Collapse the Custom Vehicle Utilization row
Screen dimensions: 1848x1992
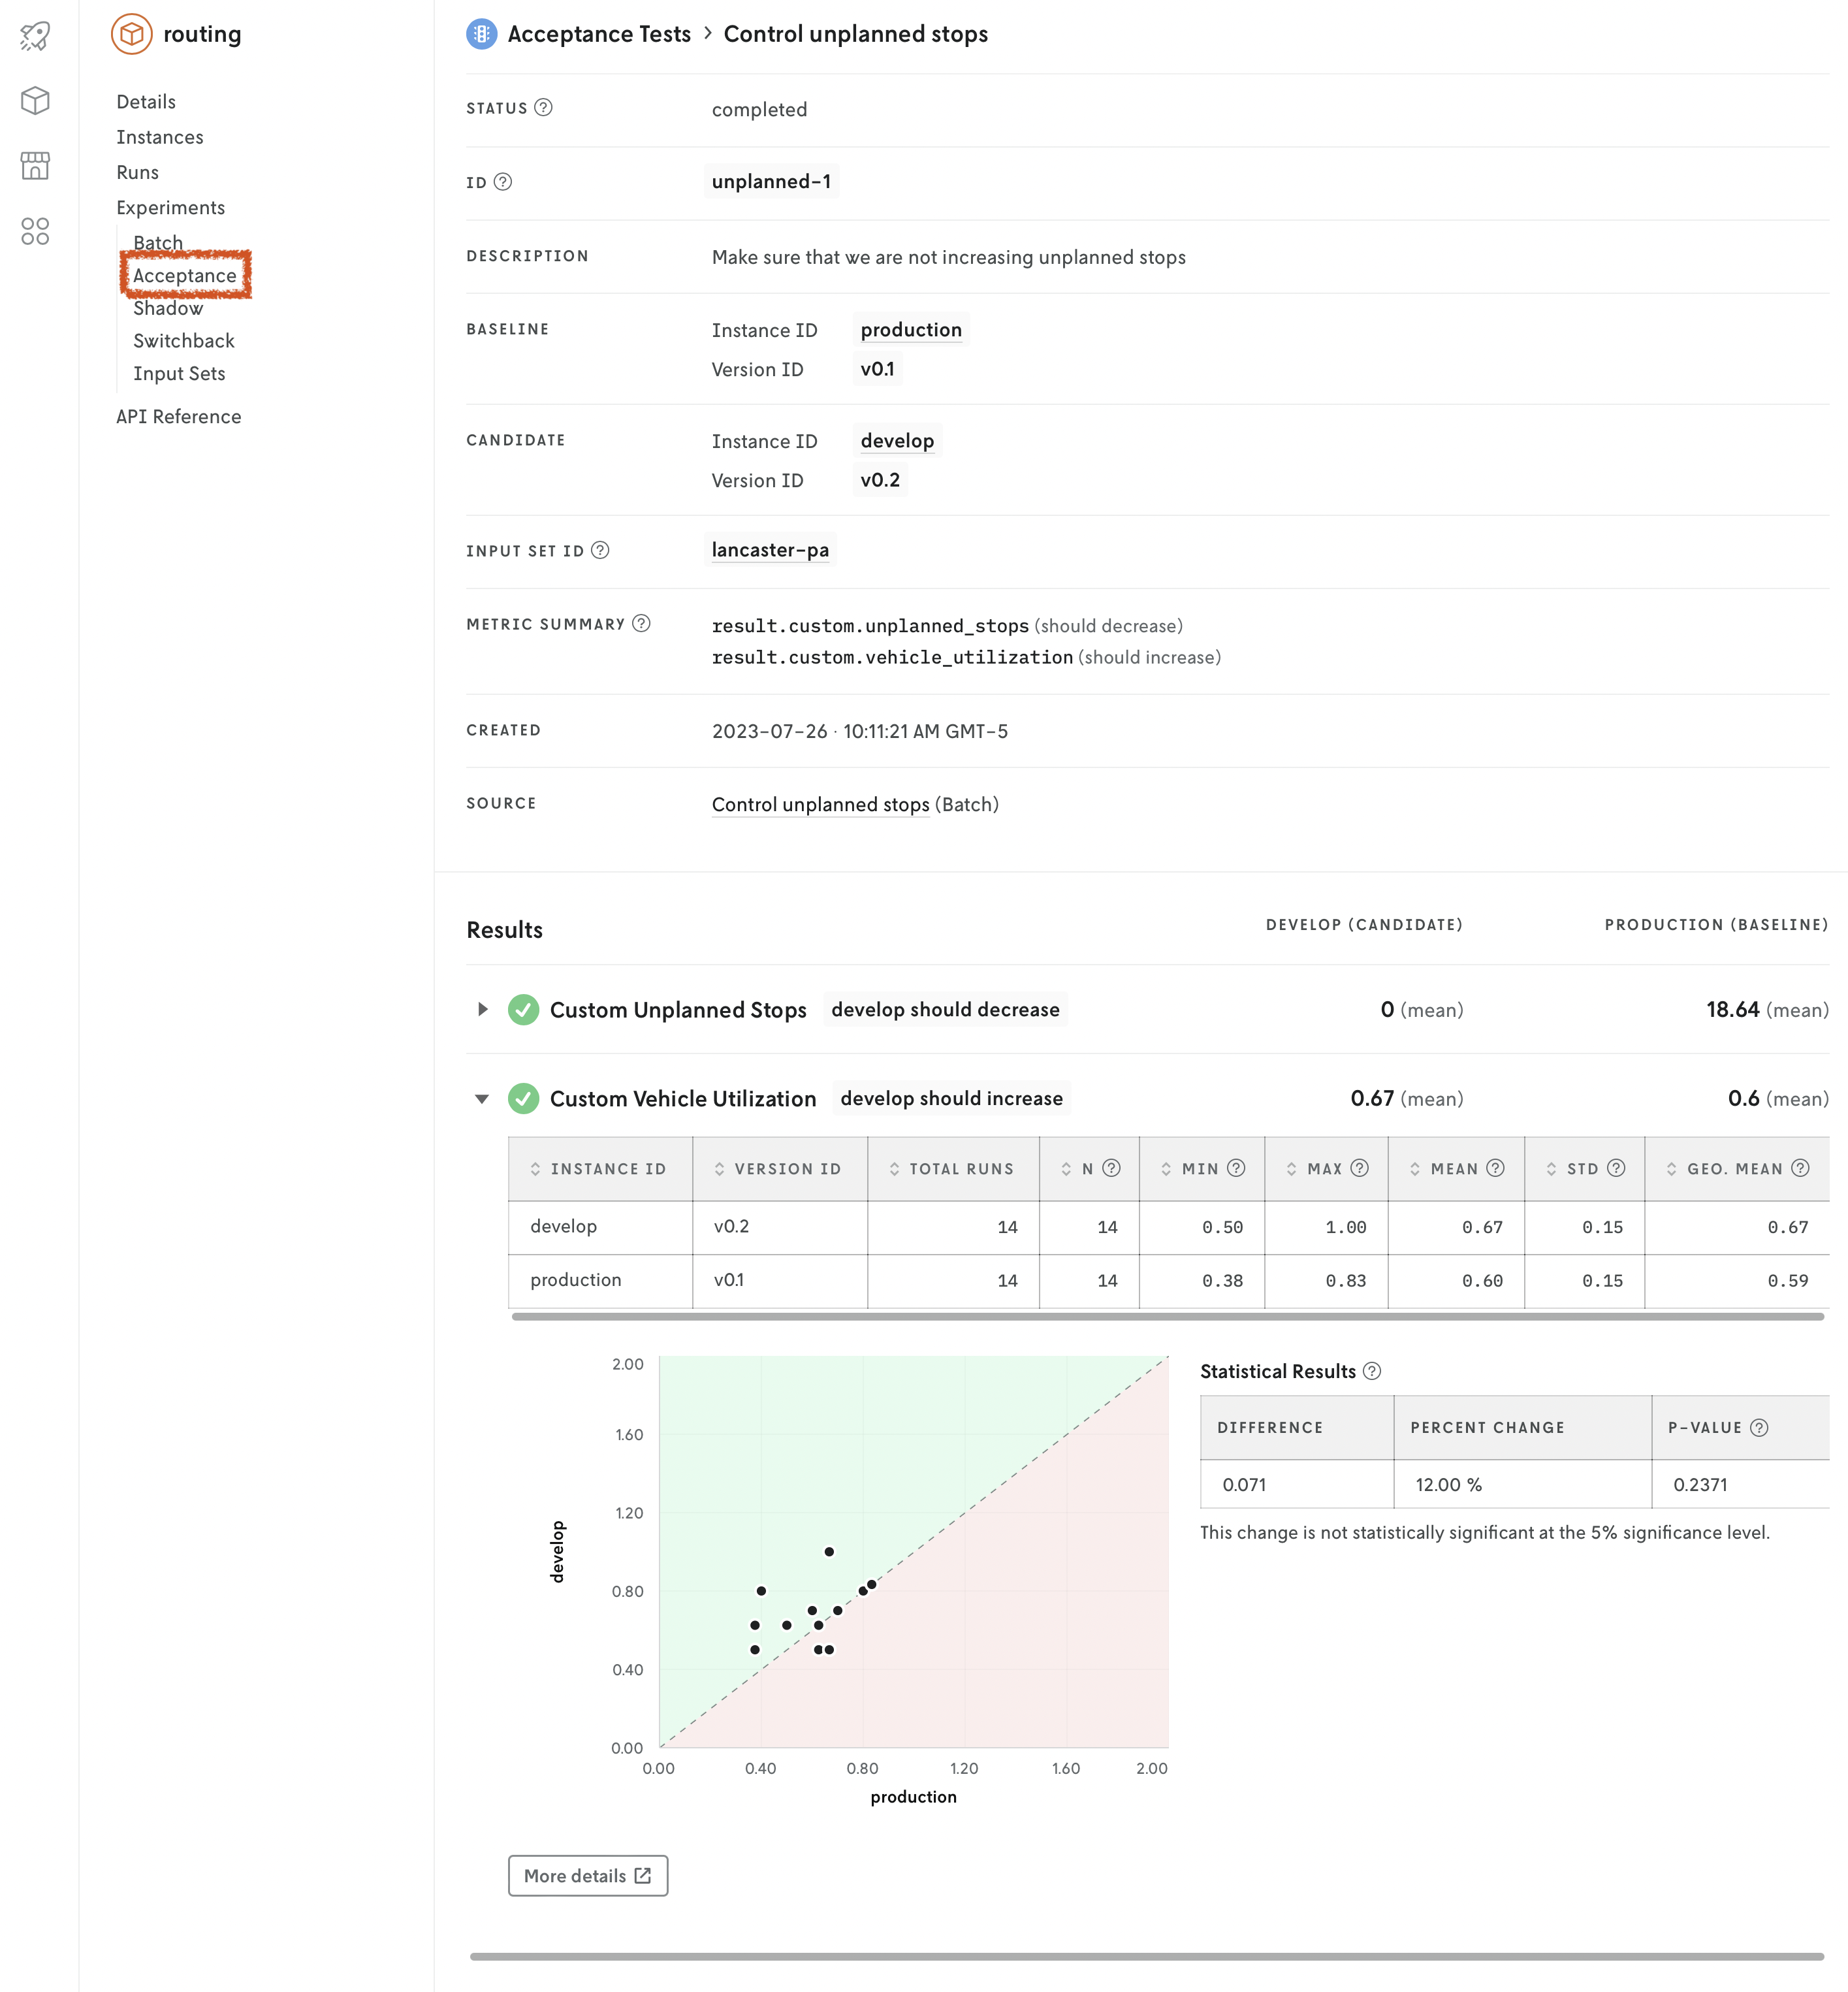click(x=482, y=1099)
